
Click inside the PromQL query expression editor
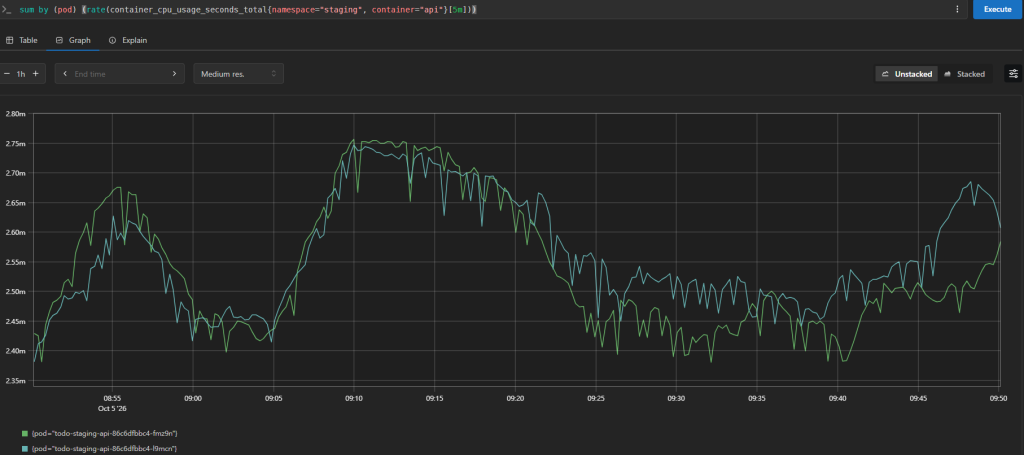point(483,9)
